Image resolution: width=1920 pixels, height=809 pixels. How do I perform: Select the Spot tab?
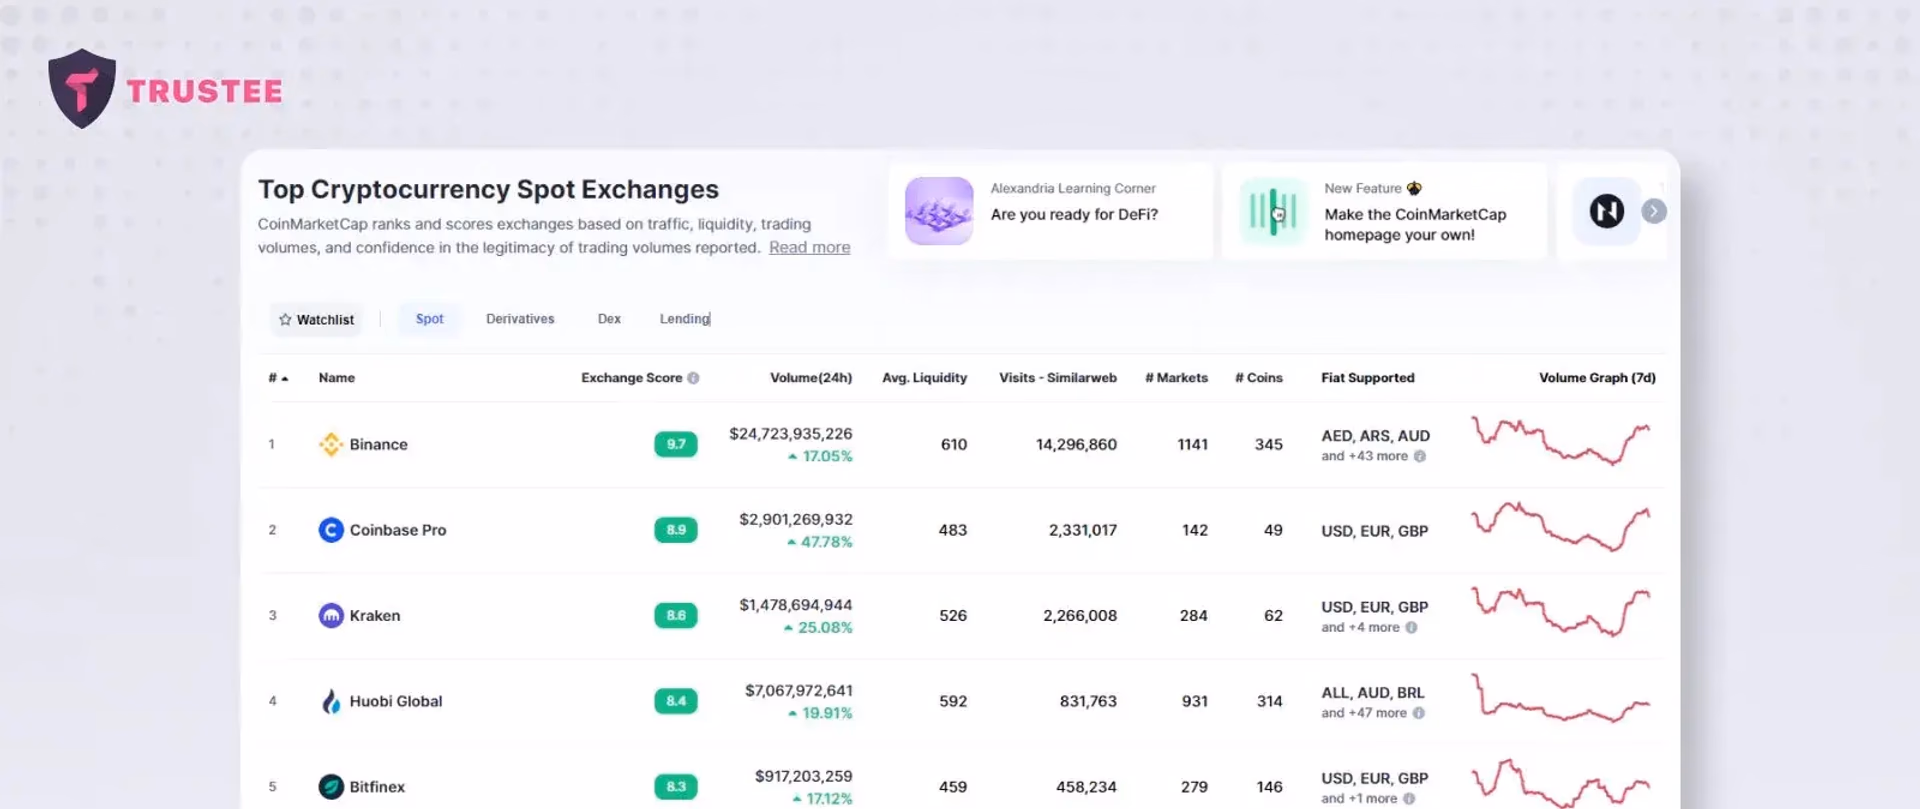click(x=430, y=319)
